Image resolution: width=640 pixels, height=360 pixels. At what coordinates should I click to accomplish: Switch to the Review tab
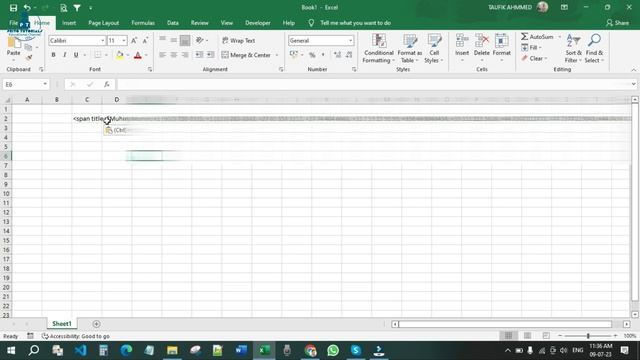coord(200,23)
